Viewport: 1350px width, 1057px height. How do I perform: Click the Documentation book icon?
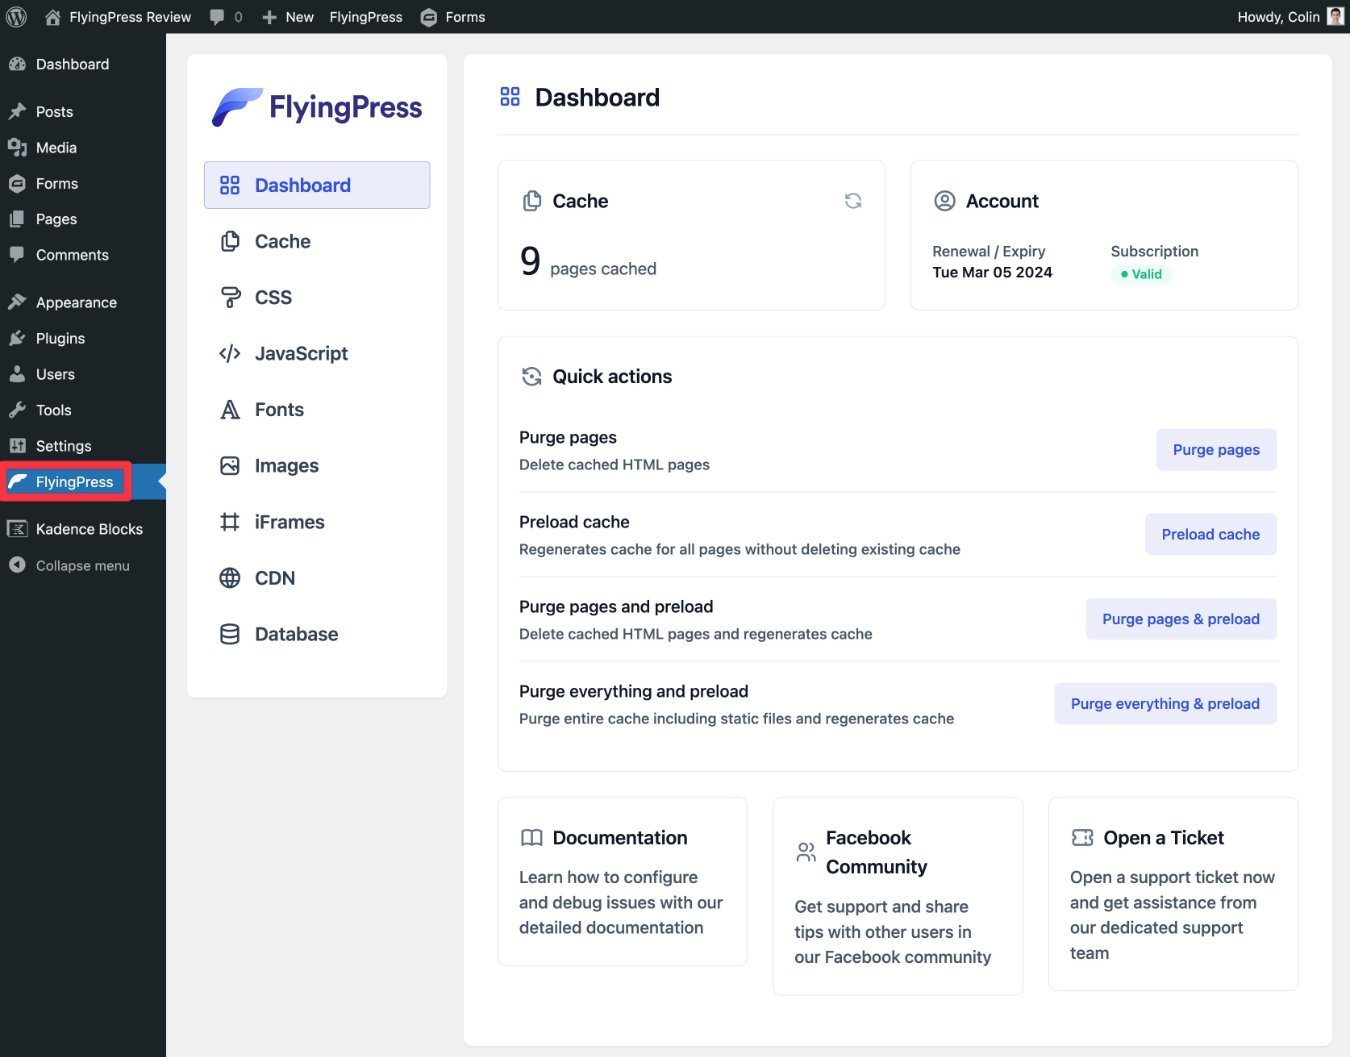click(x=532, y=837)
